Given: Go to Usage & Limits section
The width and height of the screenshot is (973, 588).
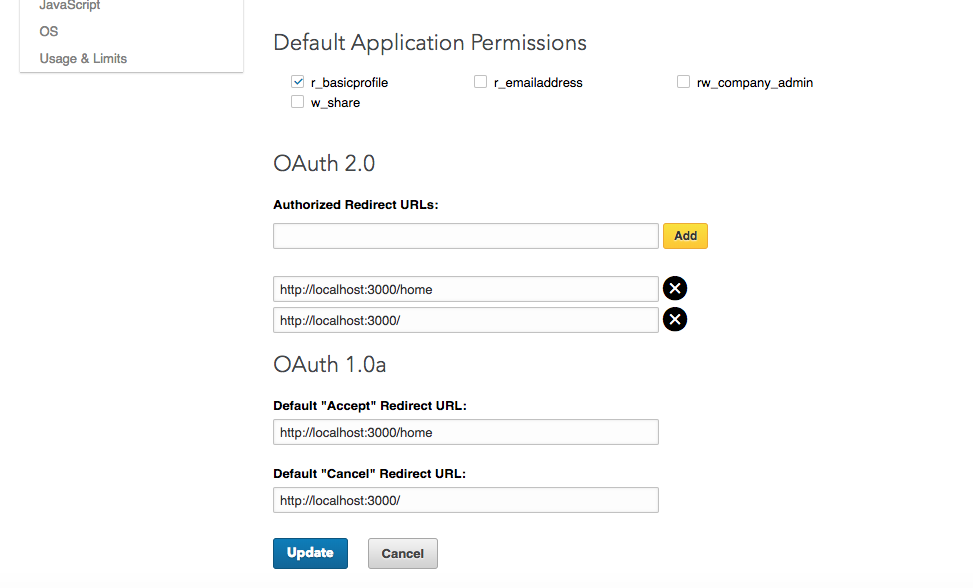Looking at the screenshot, I should coord(83,59).
